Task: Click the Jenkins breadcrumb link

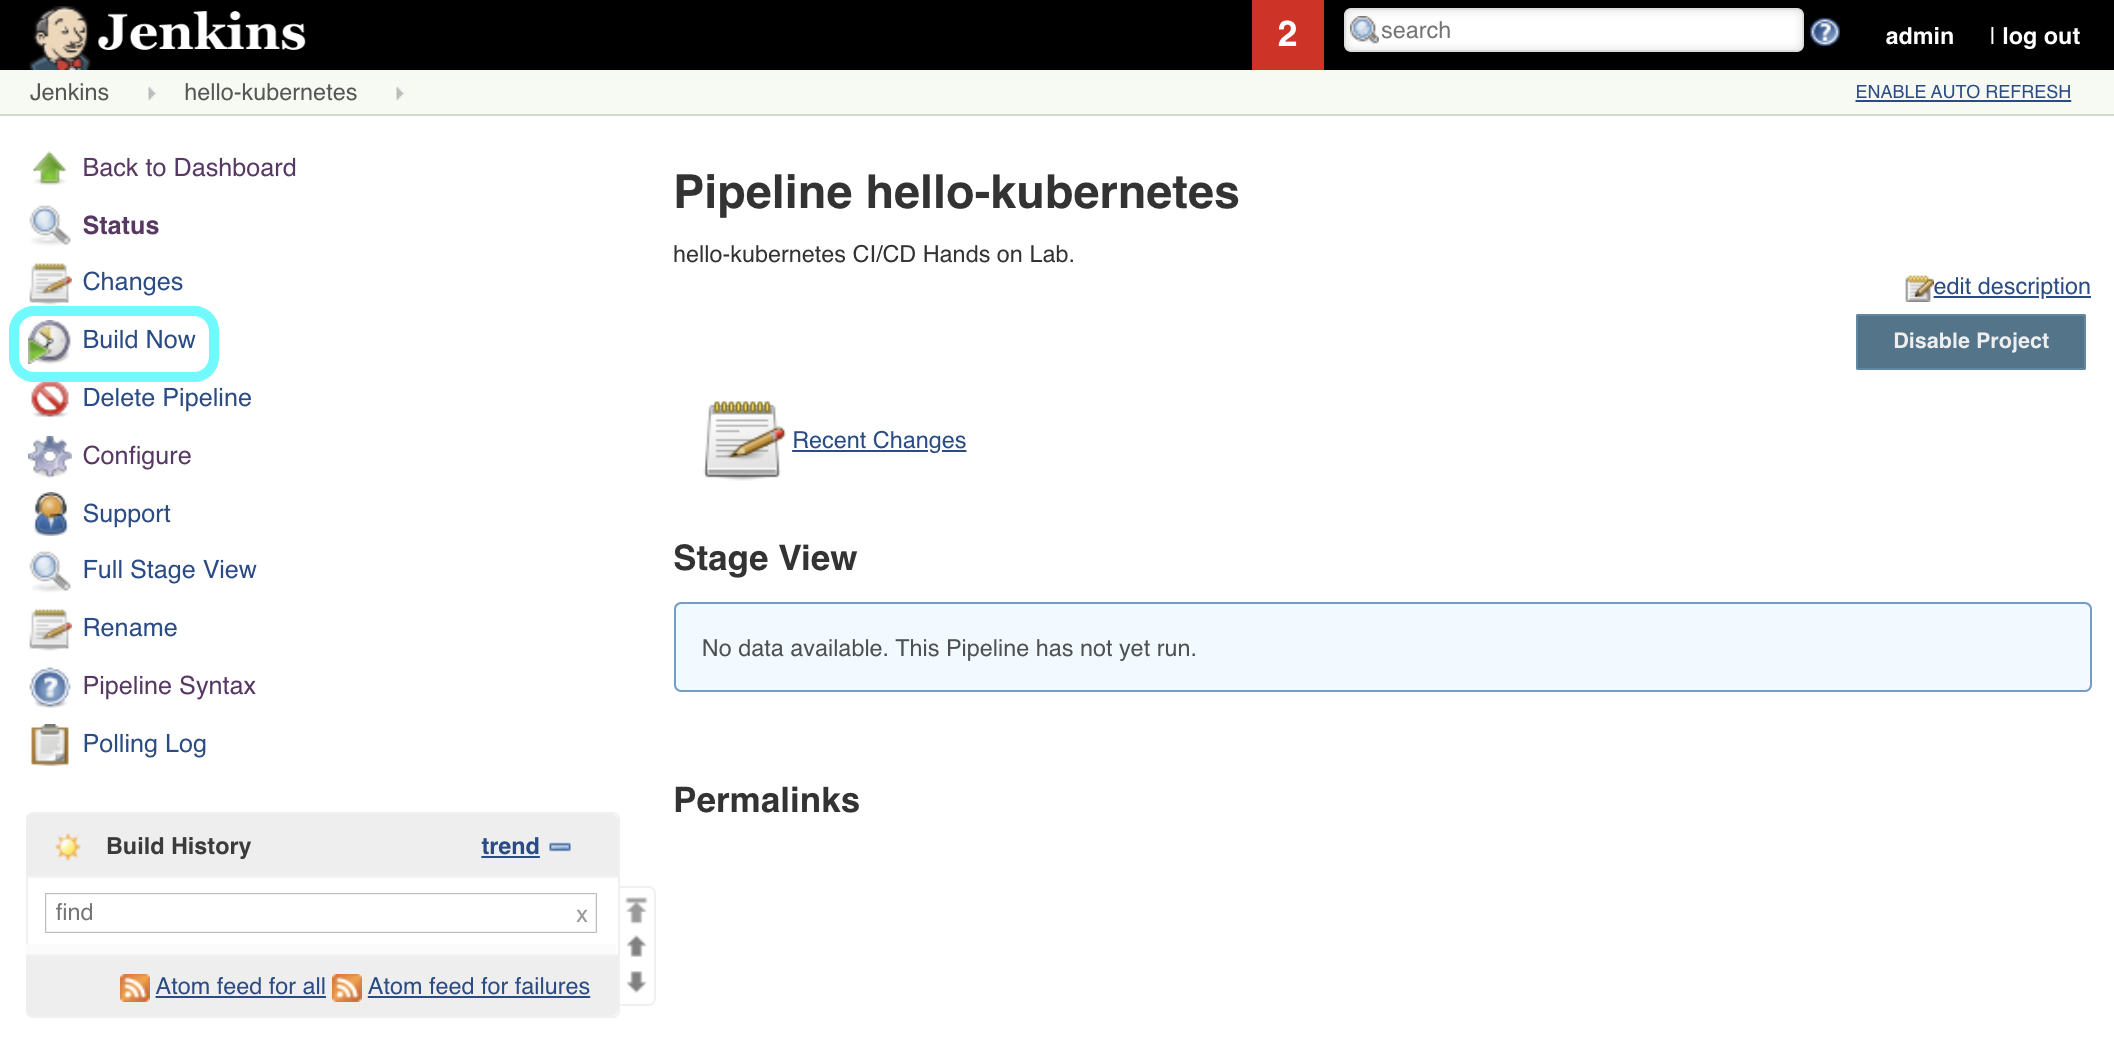Action: pos(69,92)
